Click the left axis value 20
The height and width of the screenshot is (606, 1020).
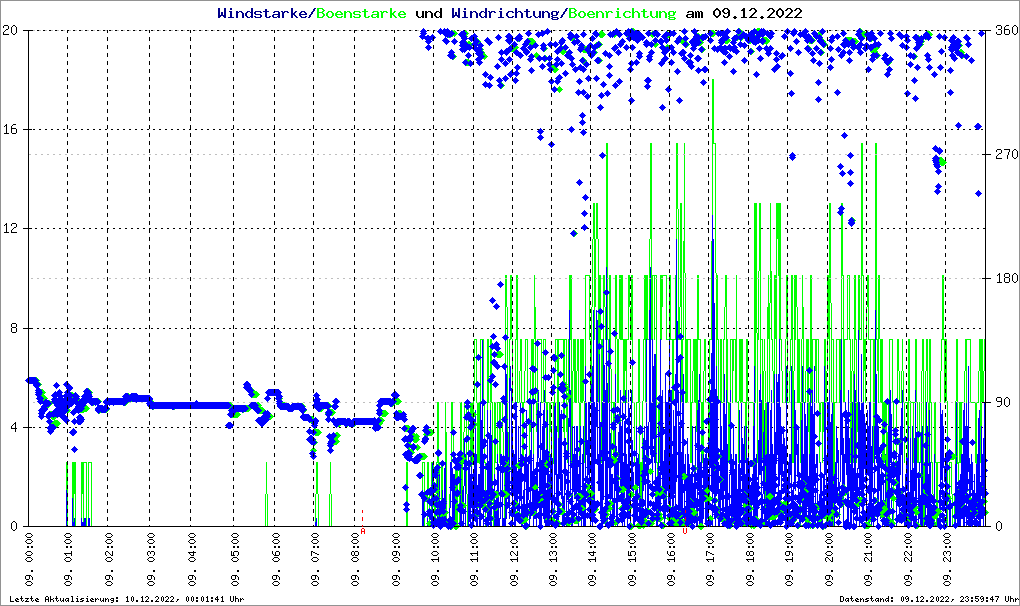(x=9, y=31)
